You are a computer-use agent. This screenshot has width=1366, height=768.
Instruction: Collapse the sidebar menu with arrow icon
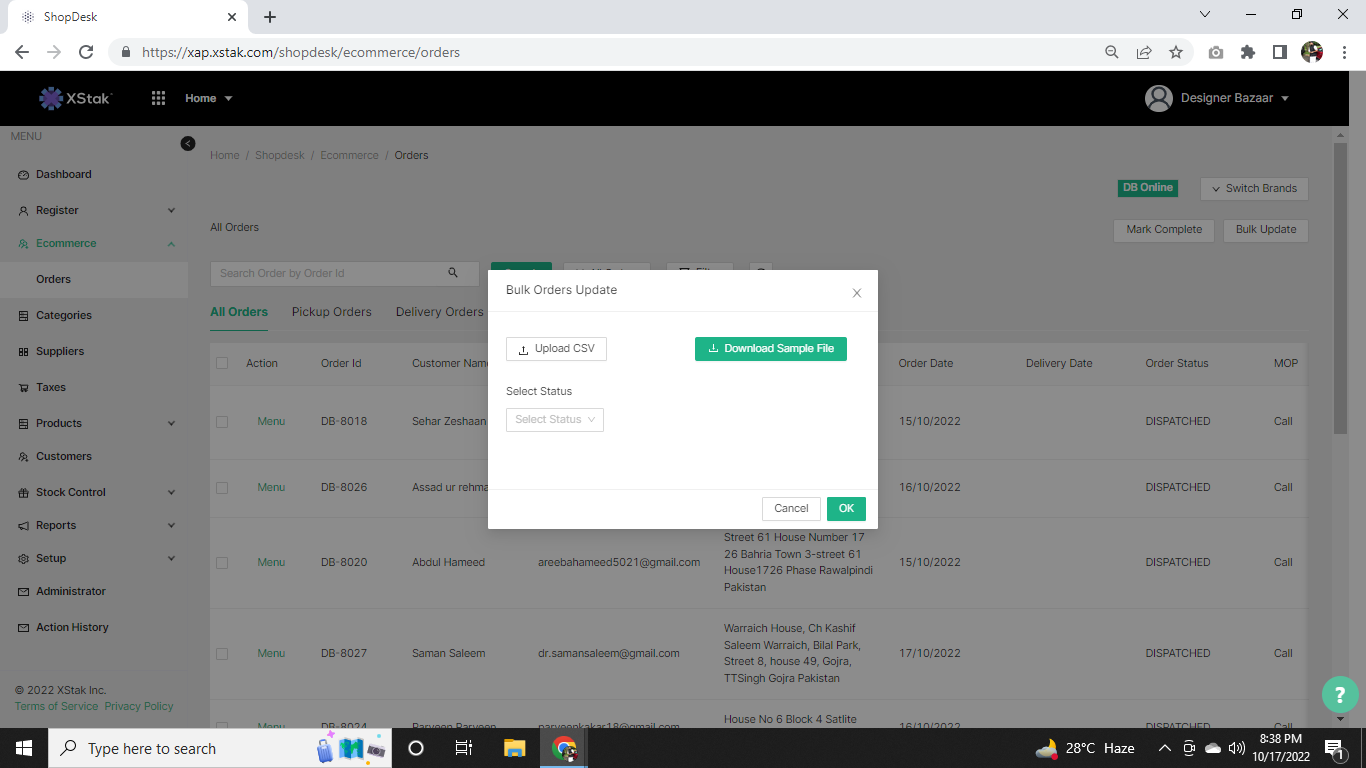point(188,143)
